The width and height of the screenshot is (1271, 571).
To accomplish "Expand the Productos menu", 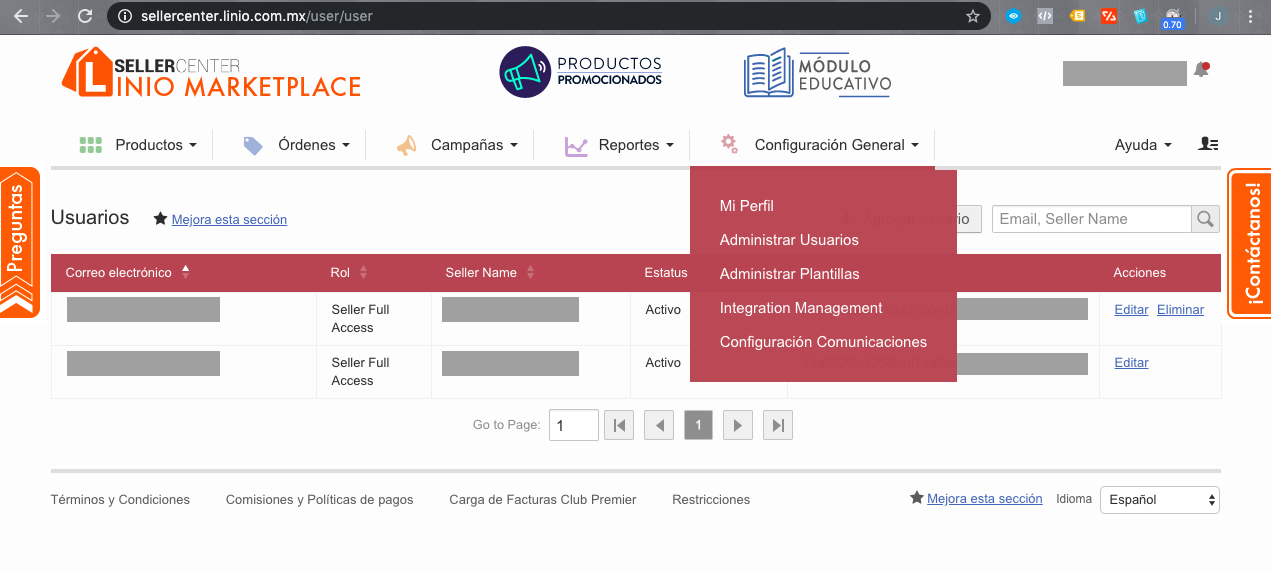I will click(x=156, y=145).
